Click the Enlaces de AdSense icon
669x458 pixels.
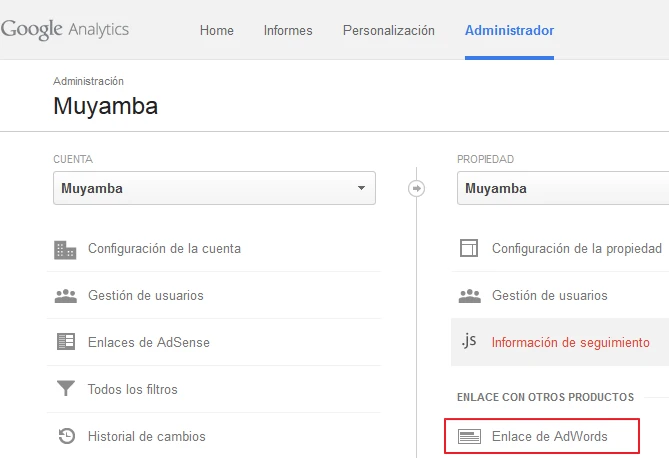[x=66, y=342]
